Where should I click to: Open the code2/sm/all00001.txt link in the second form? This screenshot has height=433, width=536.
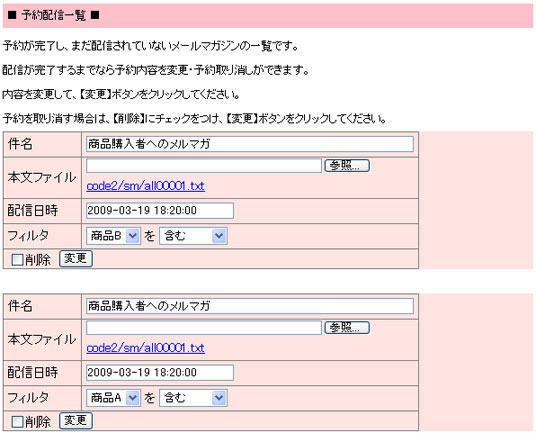pyautogui.click(x=146, y=348)
